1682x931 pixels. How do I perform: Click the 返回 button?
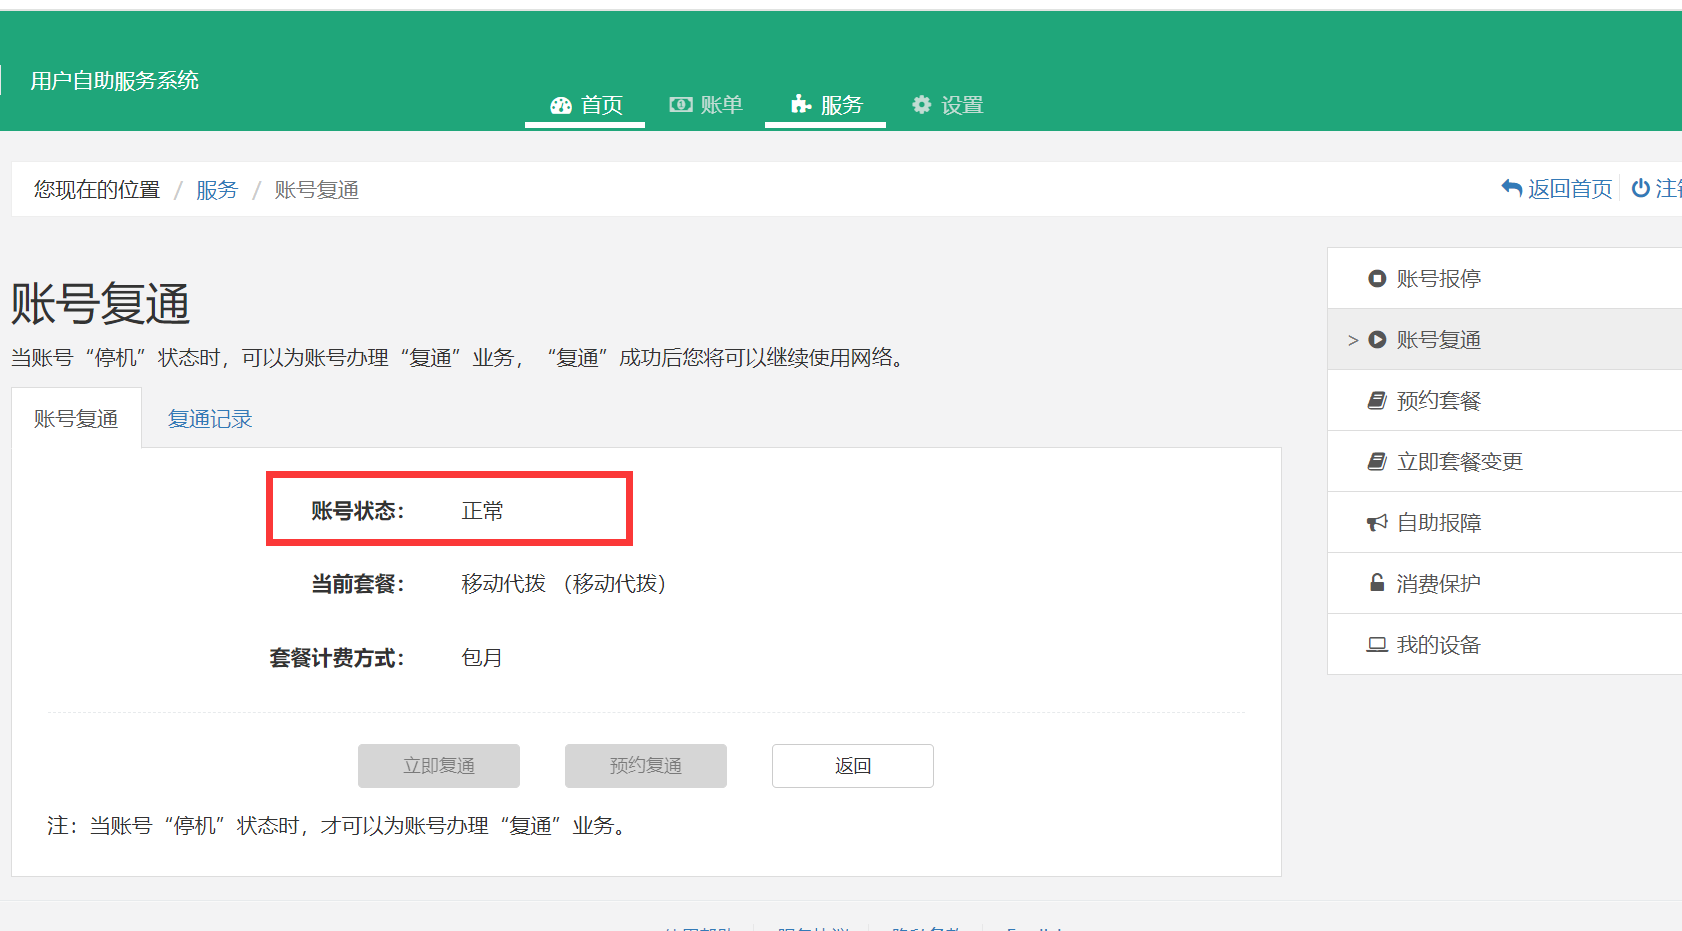click(852, 766)
